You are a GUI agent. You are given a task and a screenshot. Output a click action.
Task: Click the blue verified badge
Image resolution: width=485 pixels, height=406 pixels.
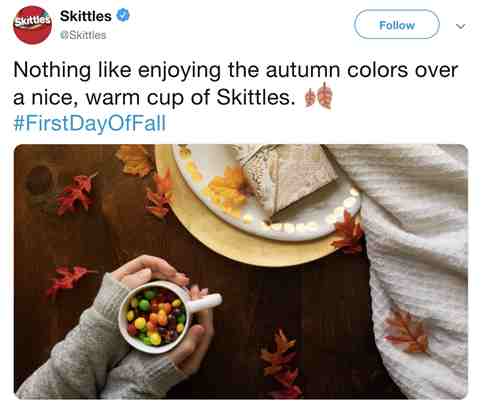pos(123,15)
